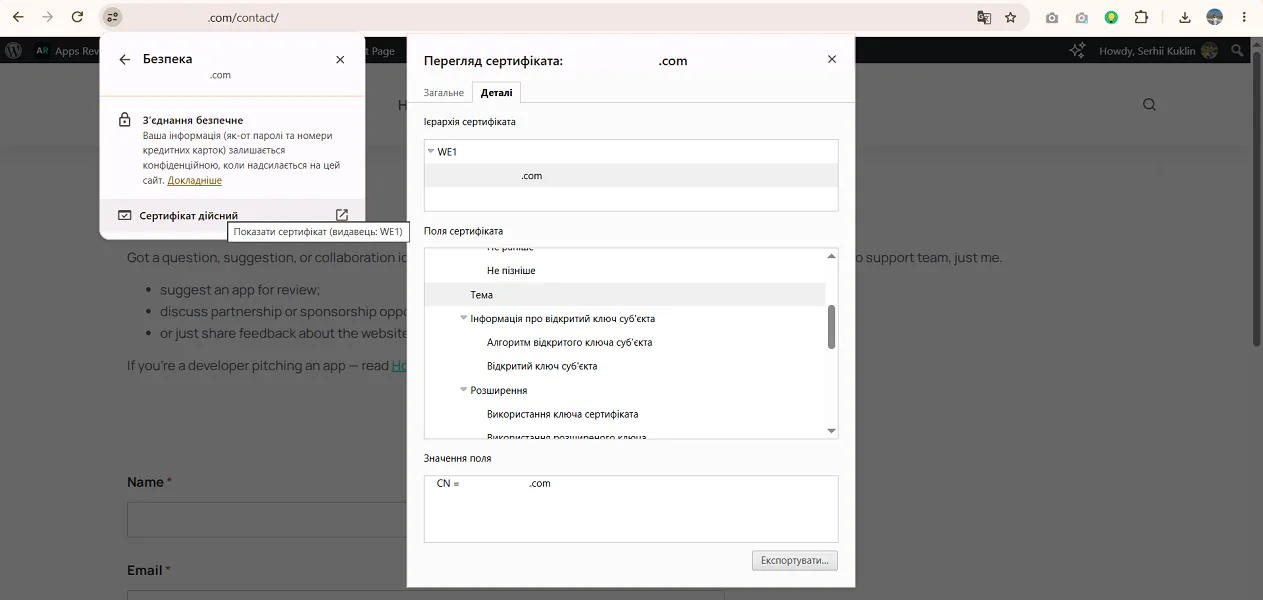Select the Деталі tab
Image resolution: width=1263 pixels, height=600 pixels.
tap(497, 93)
